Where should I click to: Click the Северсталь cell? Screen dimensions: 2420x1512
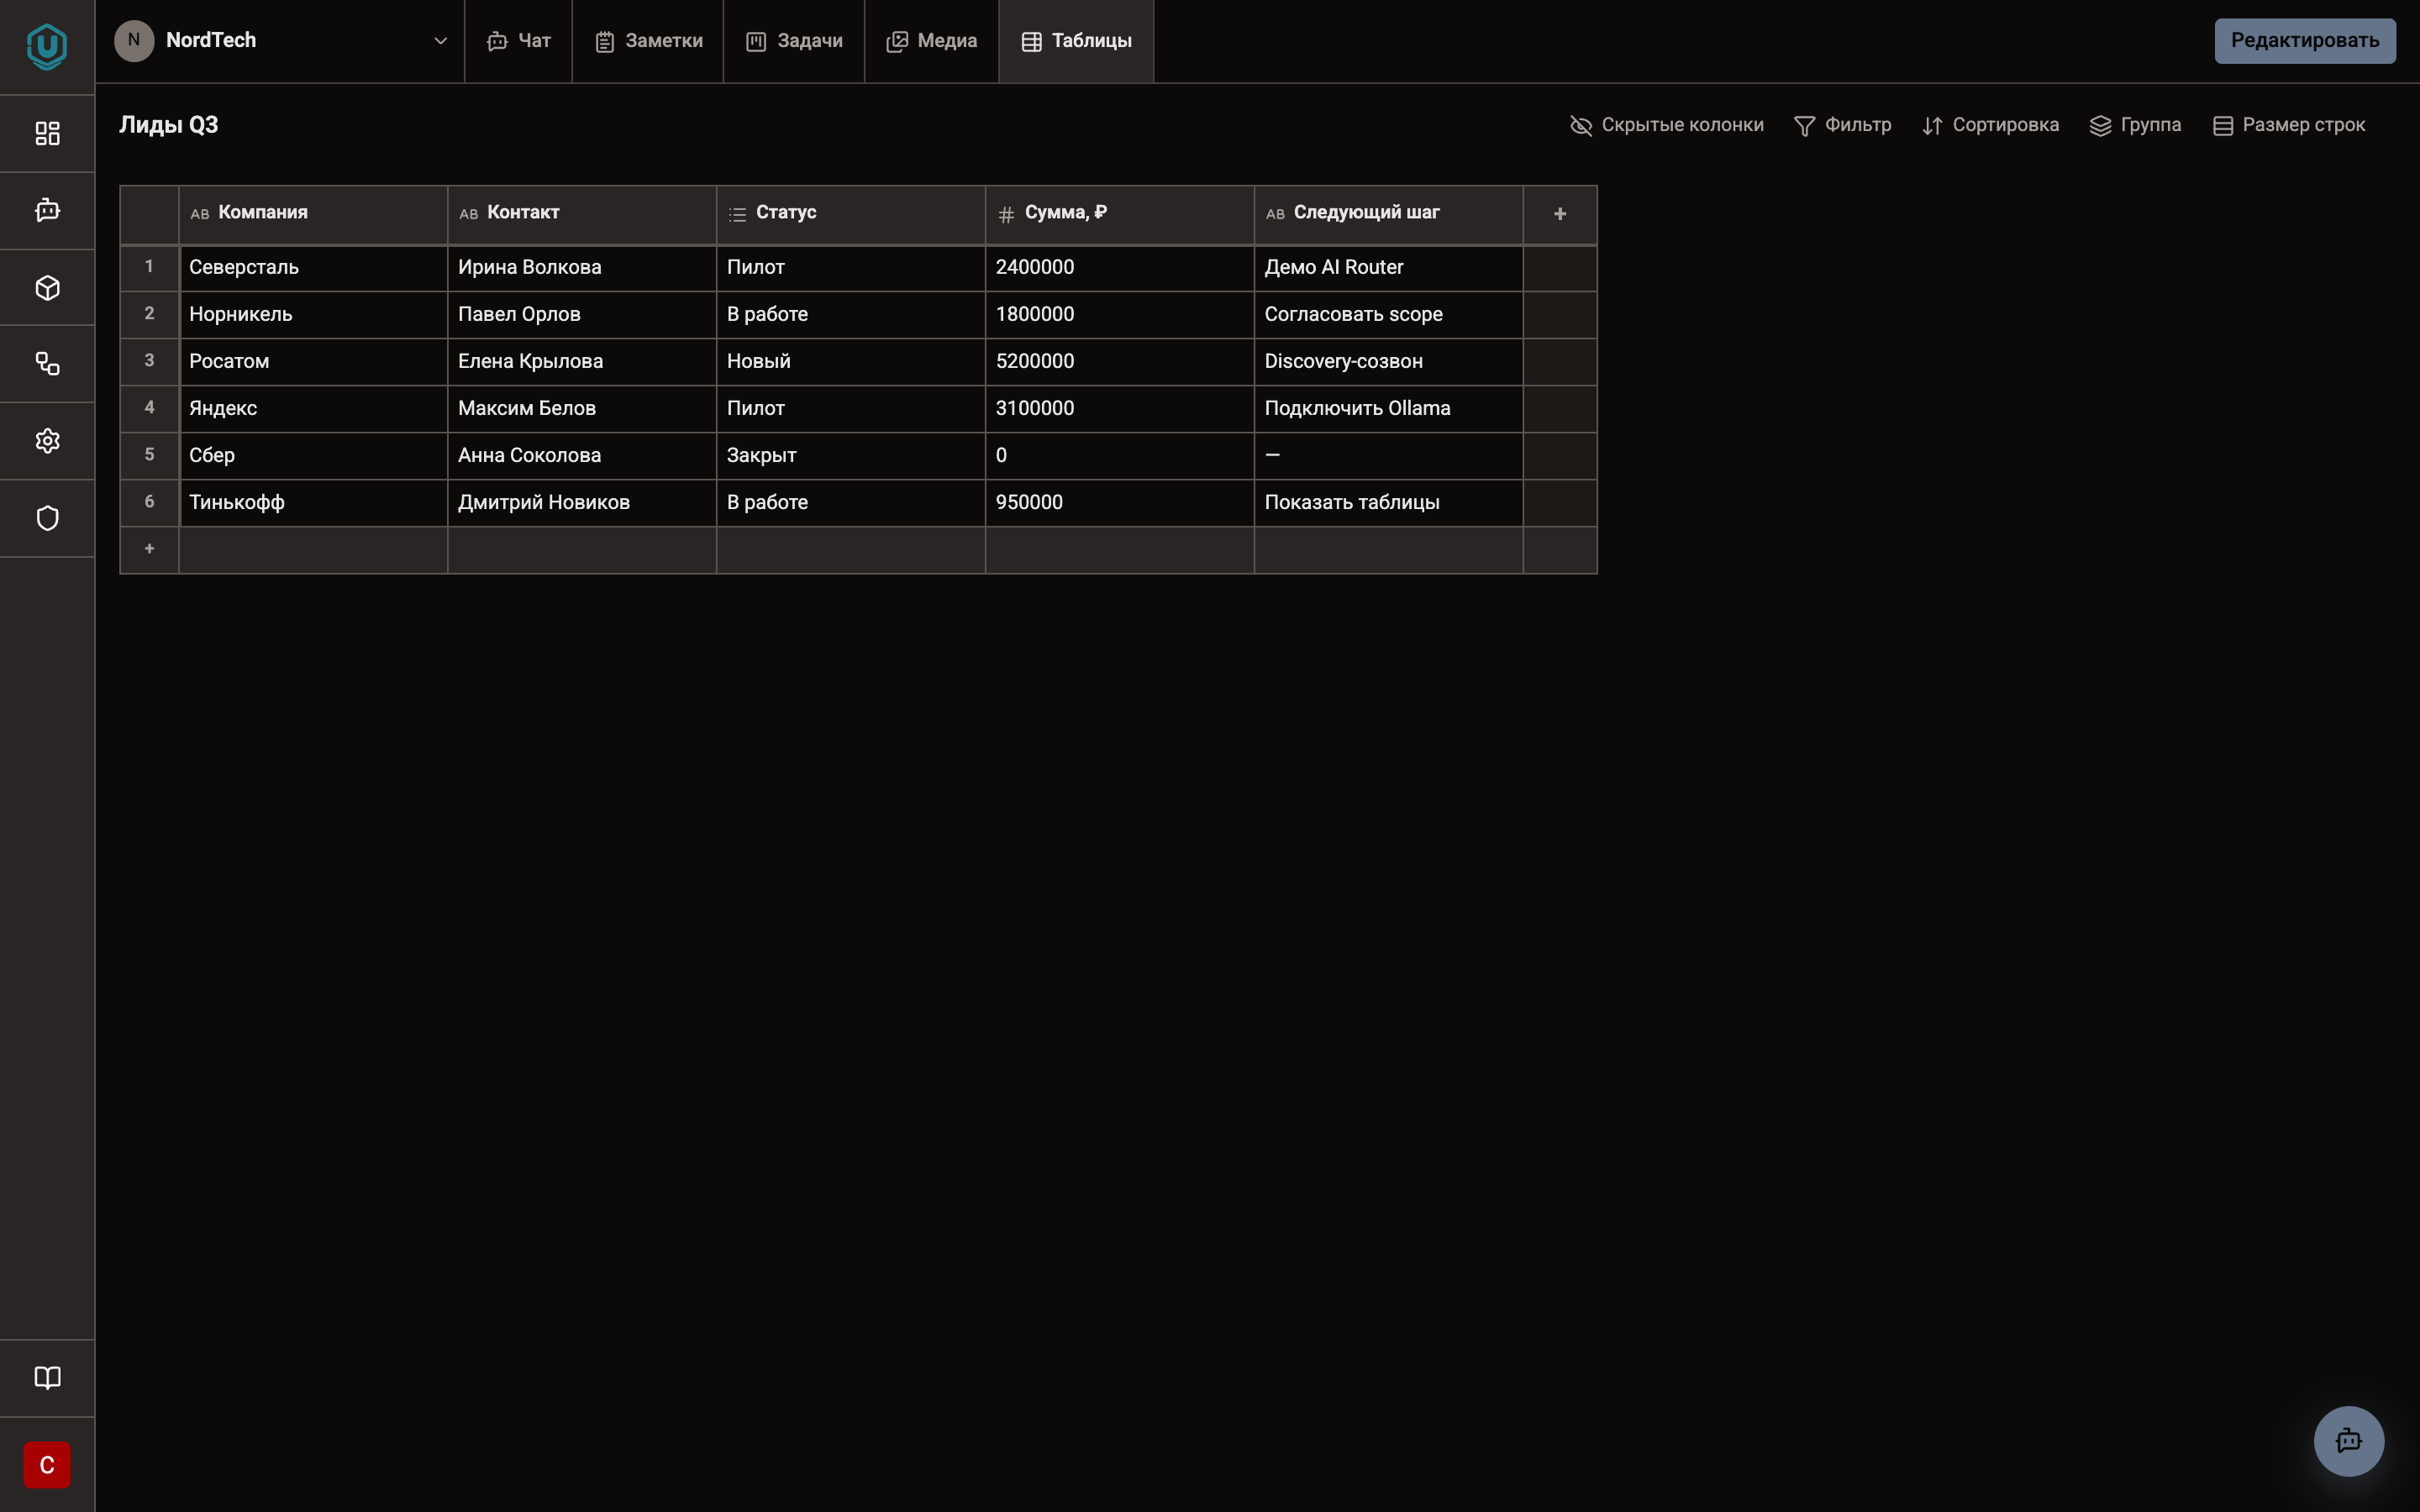coord(313,267)
